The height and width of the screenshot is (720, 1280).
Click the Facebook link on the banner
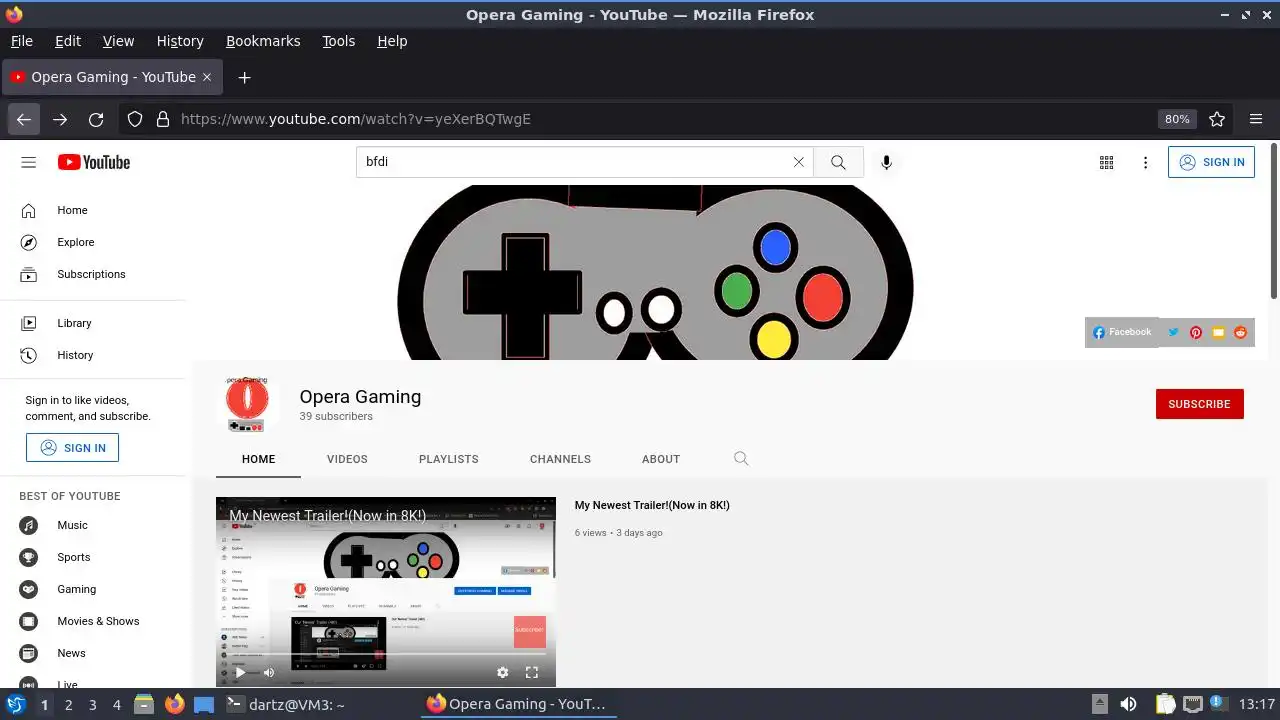tap(1122, 332)
